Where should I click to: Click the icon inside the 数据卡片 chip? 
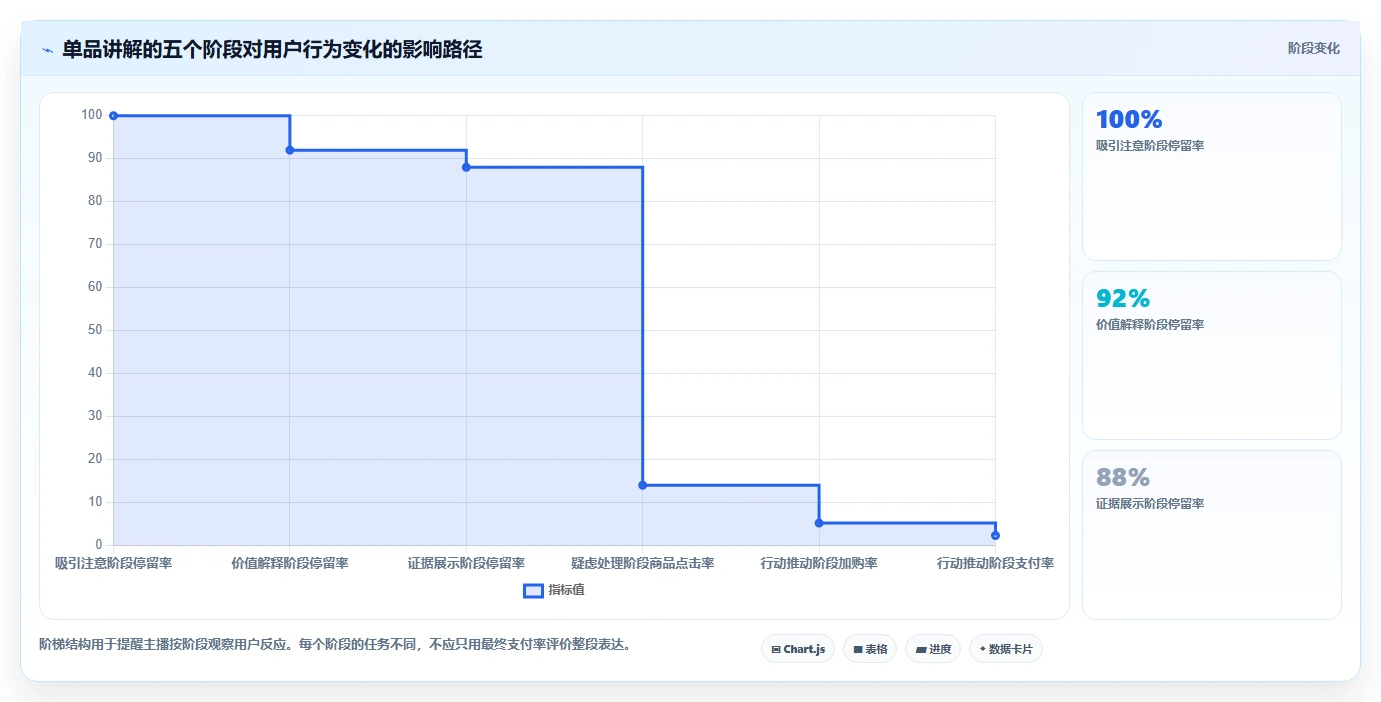[x=982, y=649]
